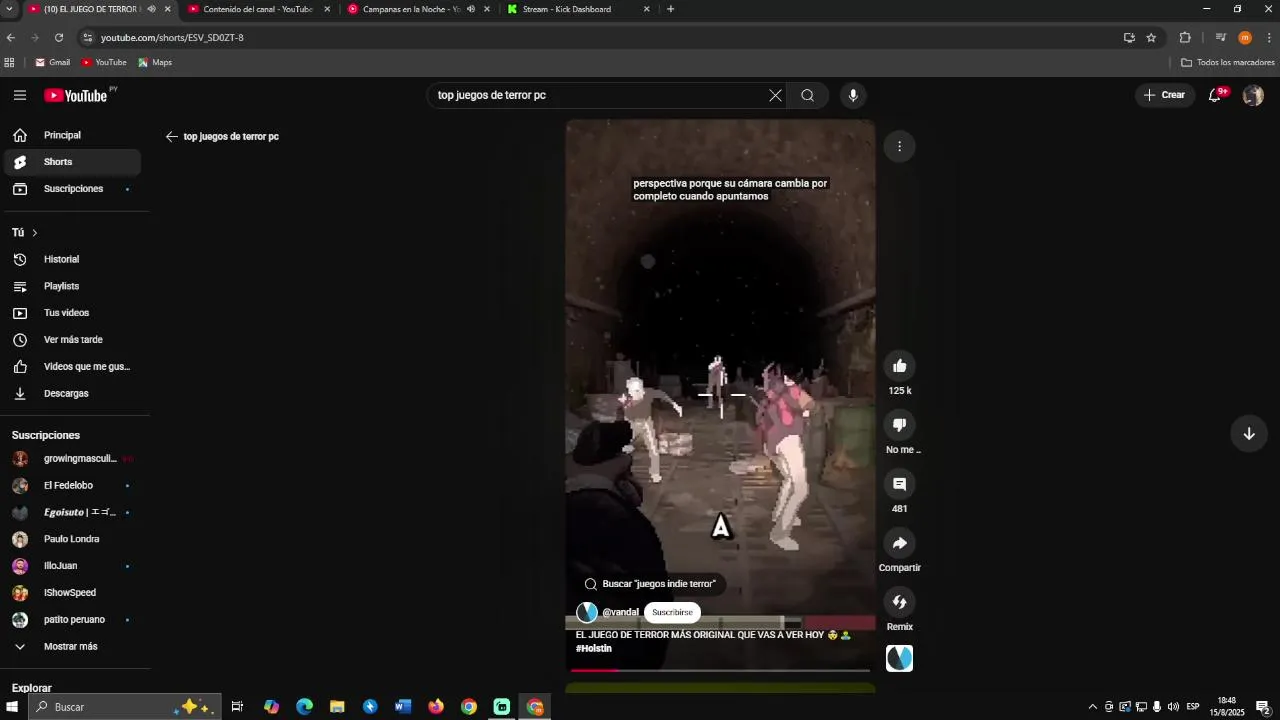The height and width of the screenshot is (720, 1280).
Task: Expand the Tú section chevron
Action: (35, 233)
